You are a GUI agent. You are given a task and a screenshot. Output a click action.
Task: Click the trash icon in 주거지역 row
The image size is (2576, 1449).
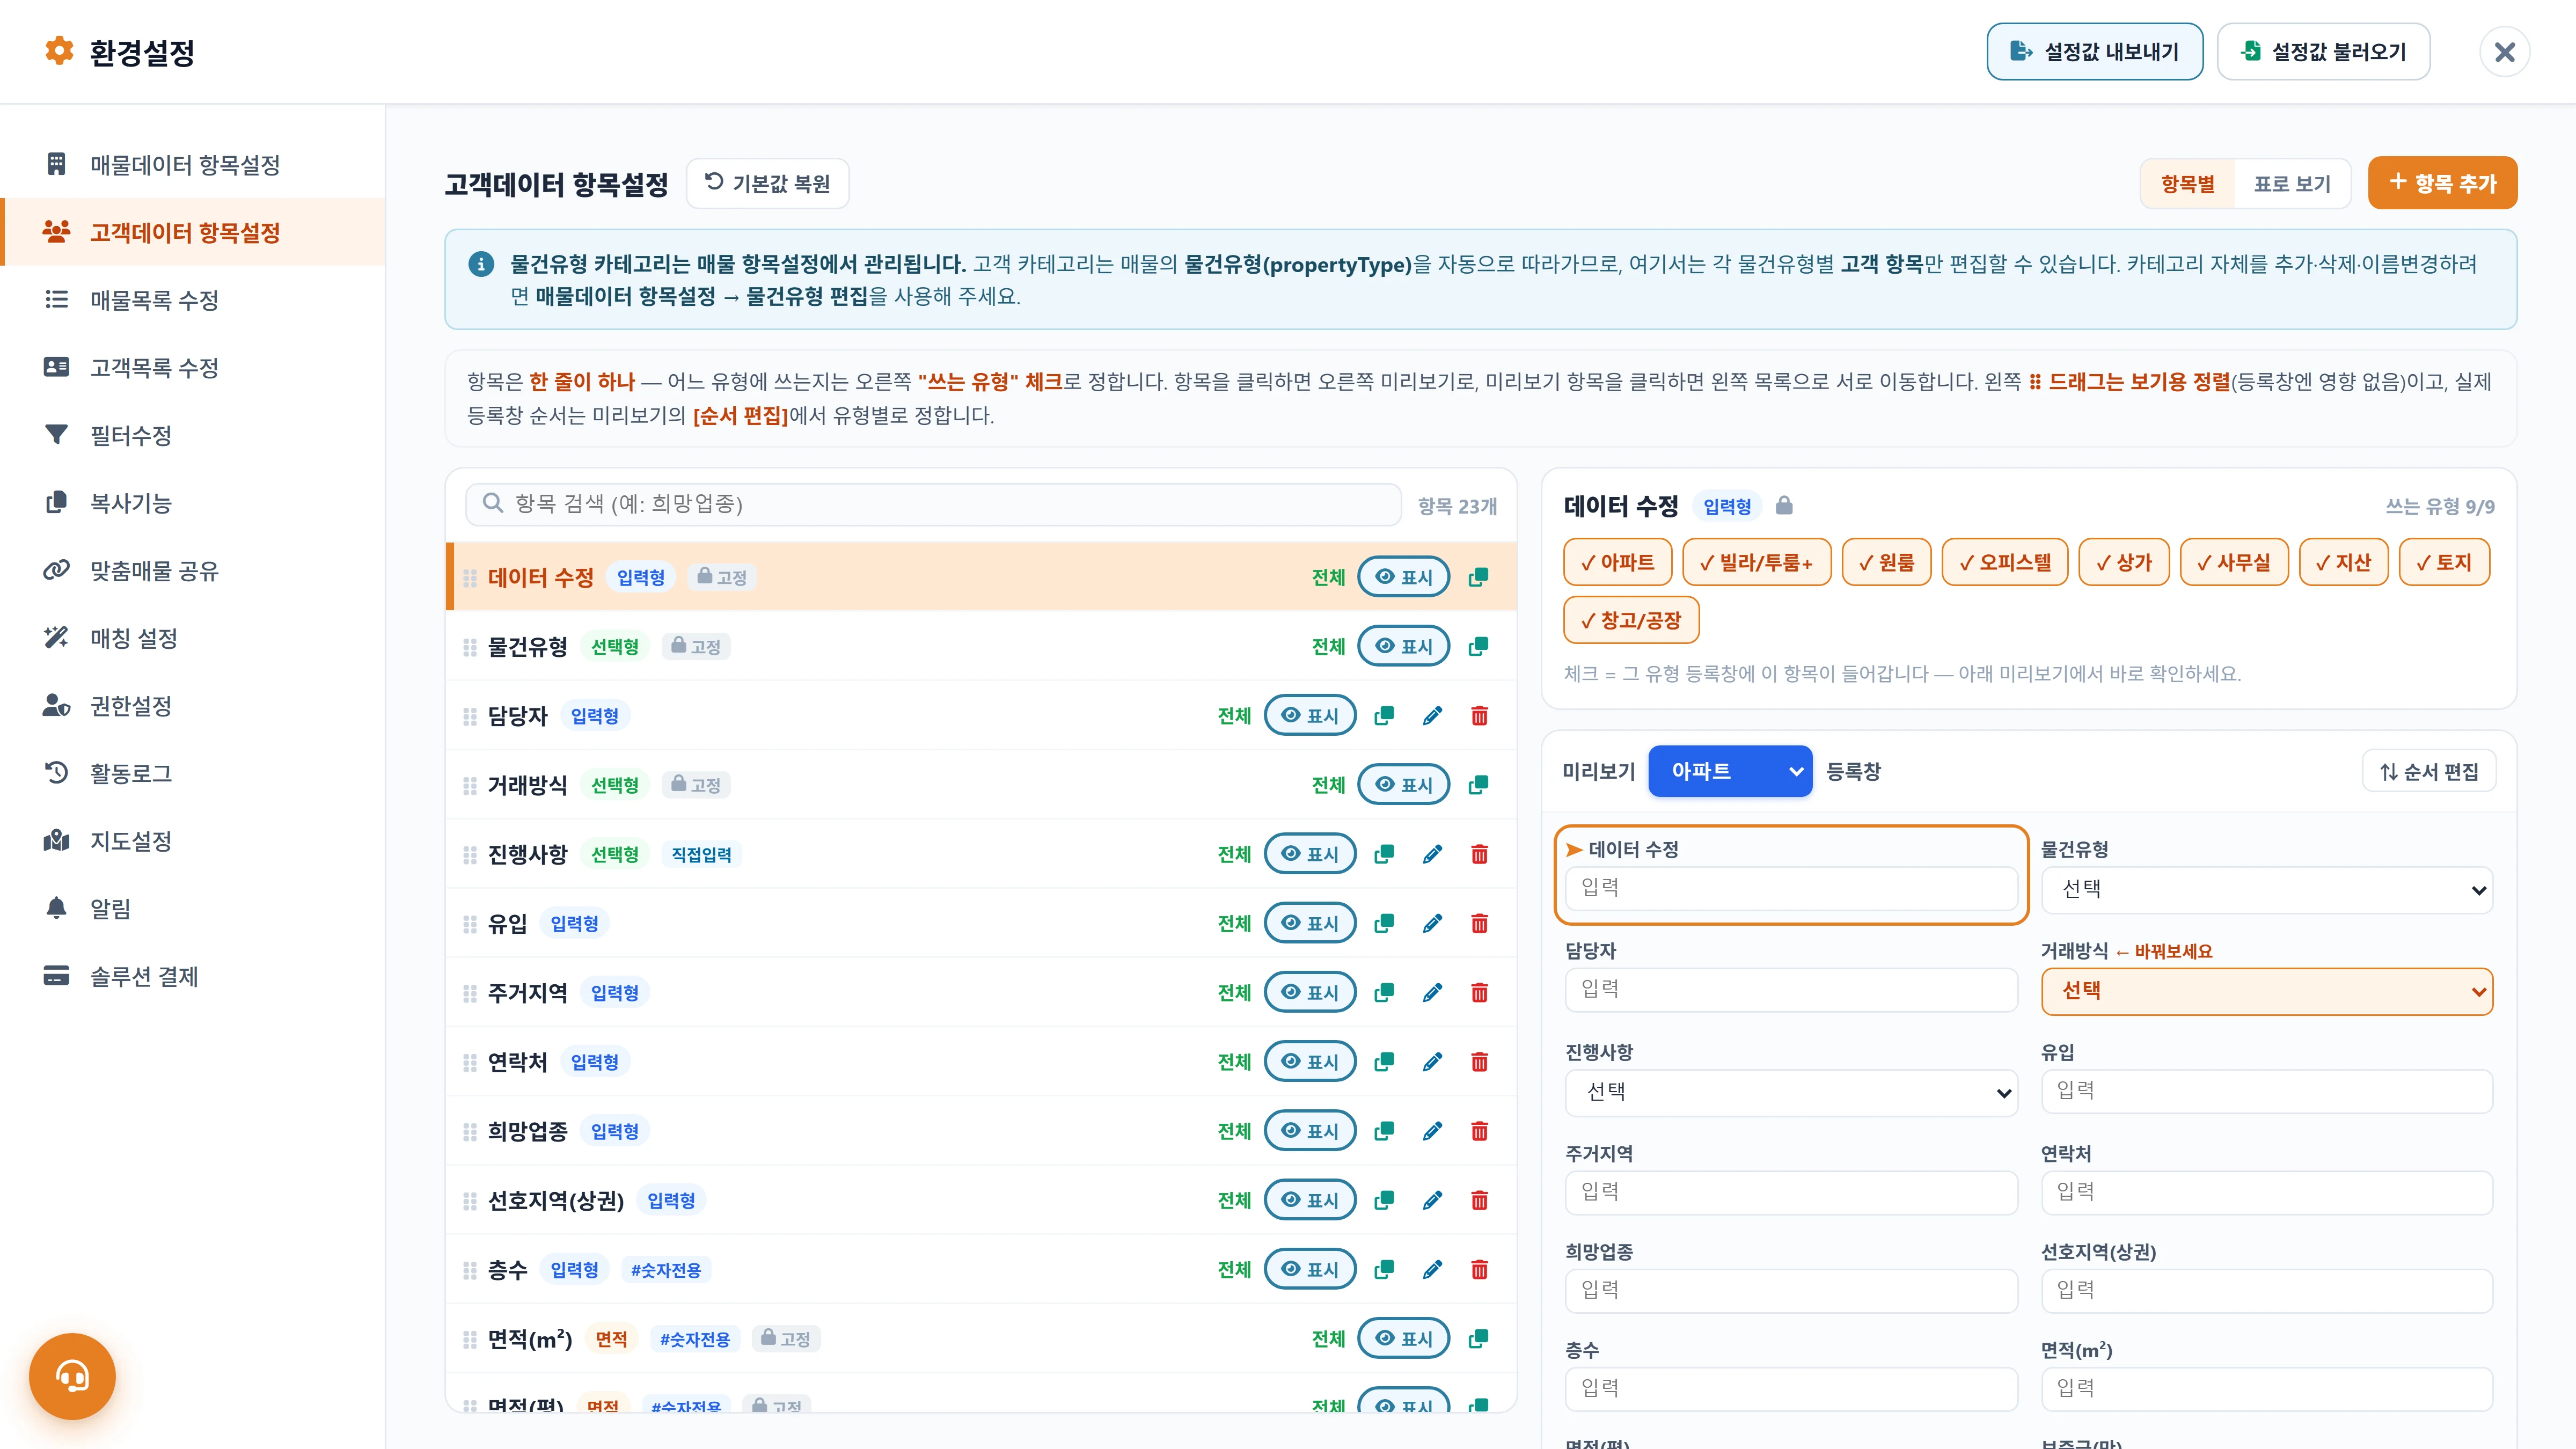[1479, 993]
